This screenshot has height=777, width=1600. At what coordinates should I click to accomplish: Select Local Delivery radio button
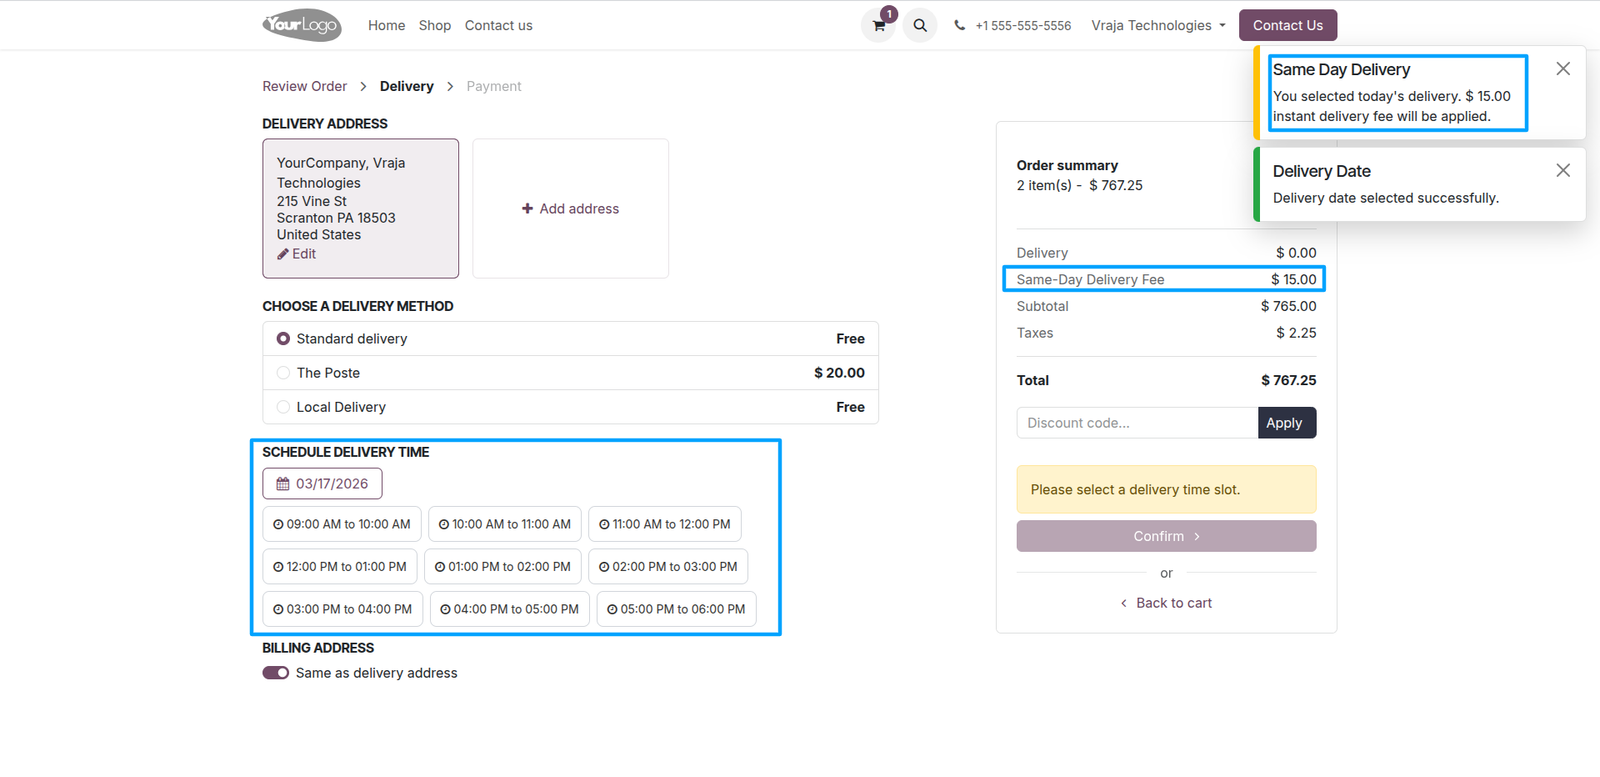coord(283,407)
